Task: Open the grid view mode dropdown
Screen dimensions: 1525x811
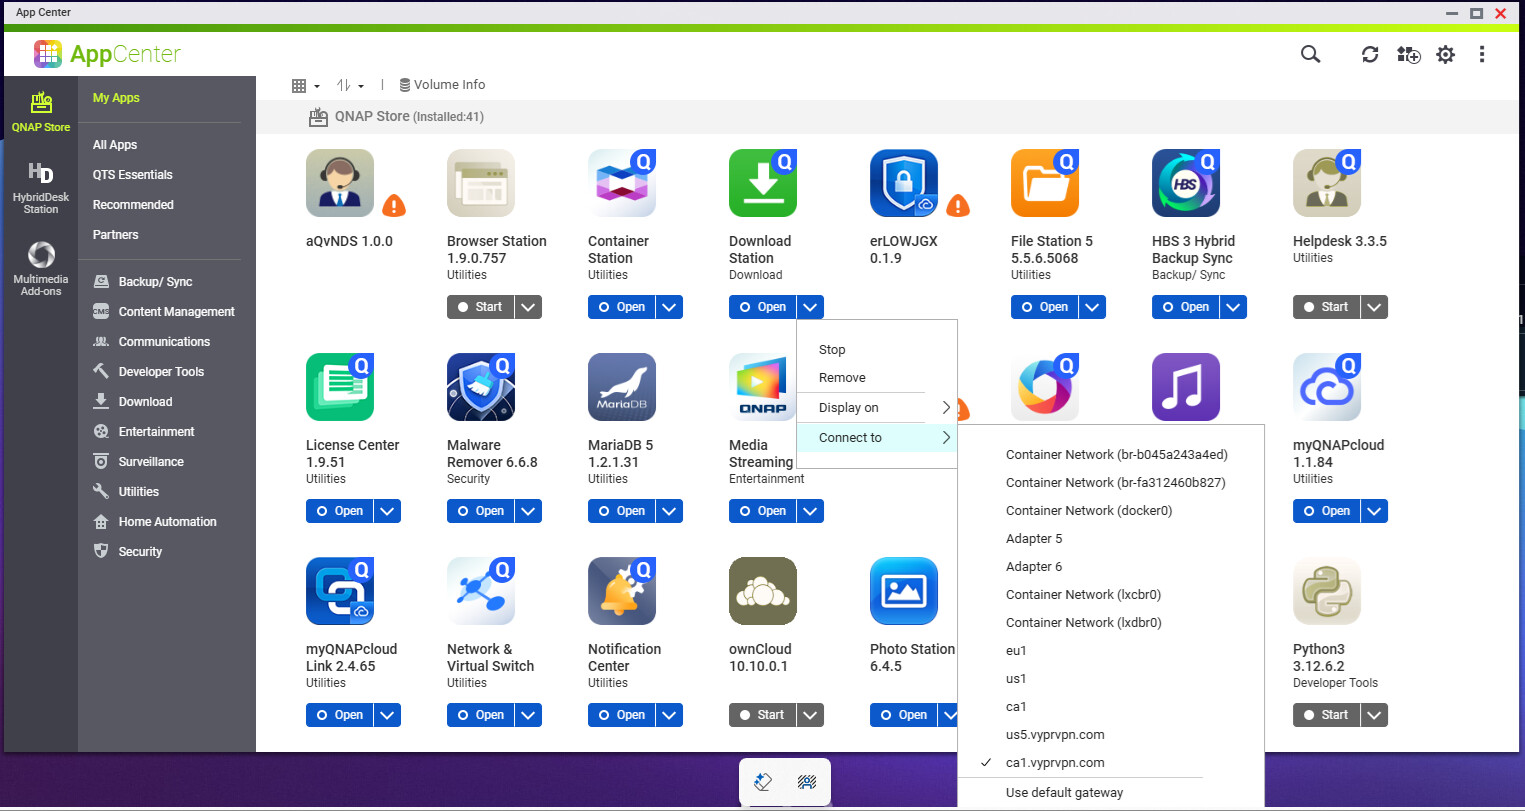Action: click(305, 86)
